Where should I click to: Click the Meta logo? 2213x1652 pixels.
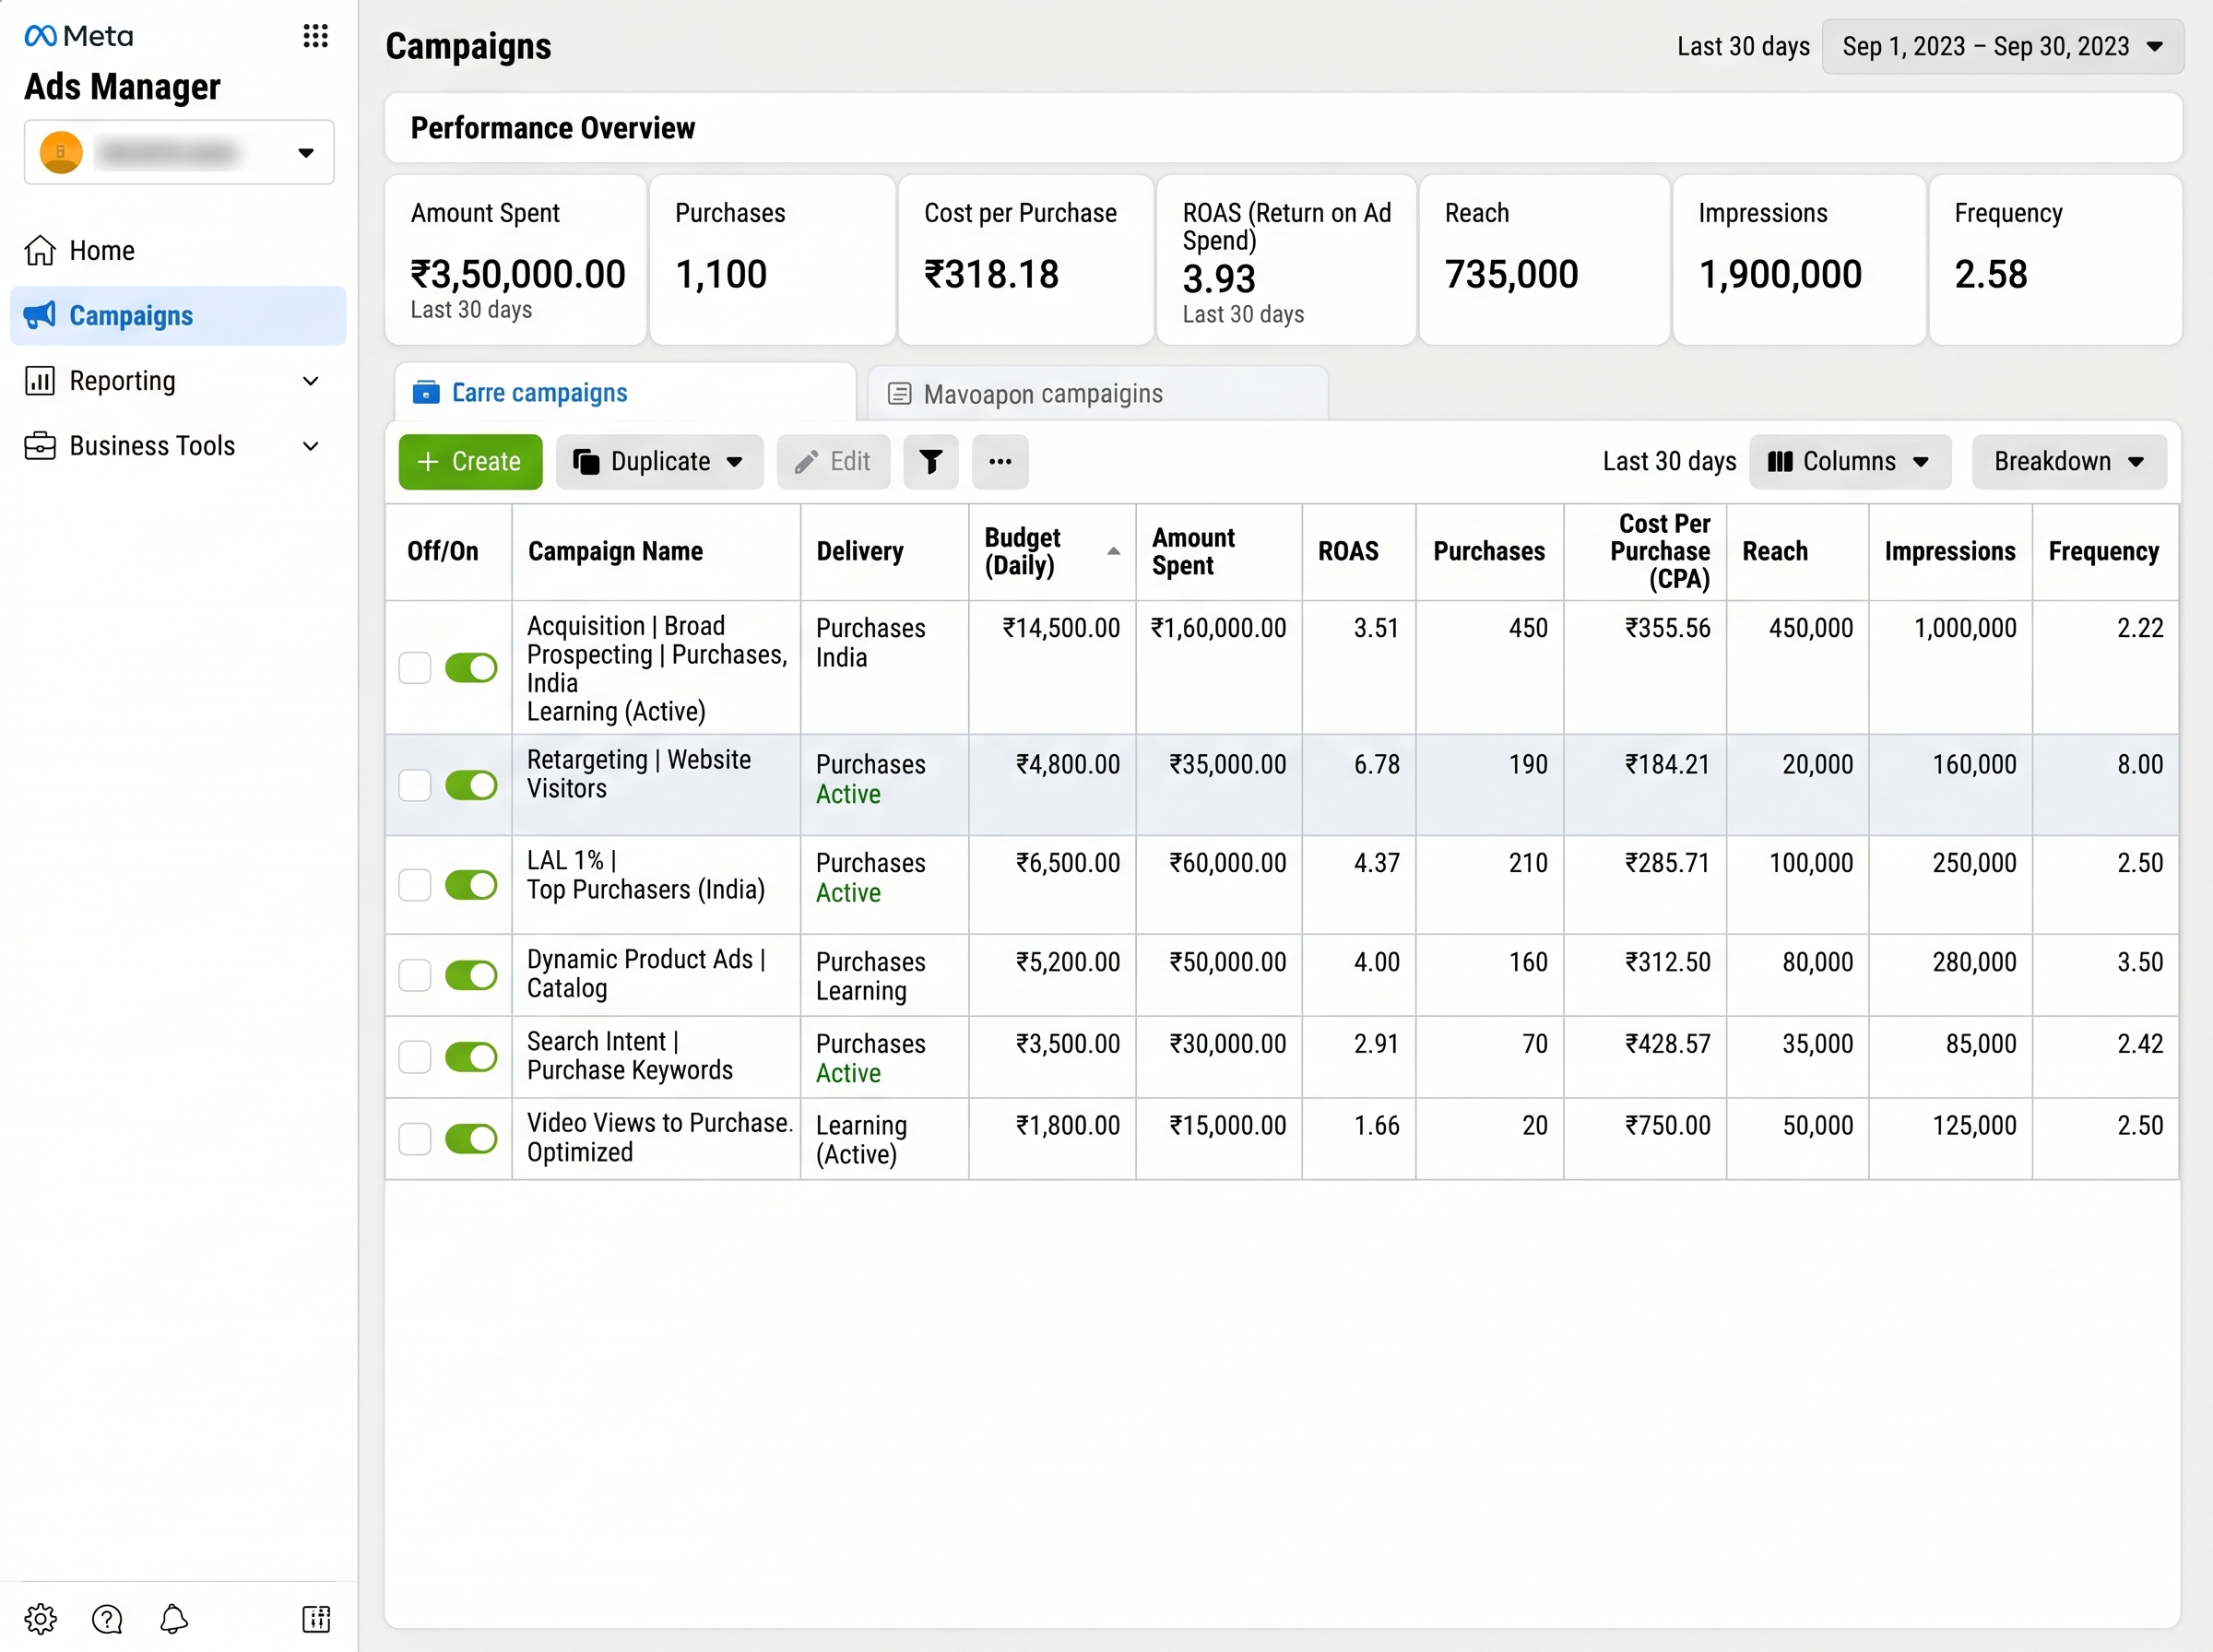78,37
